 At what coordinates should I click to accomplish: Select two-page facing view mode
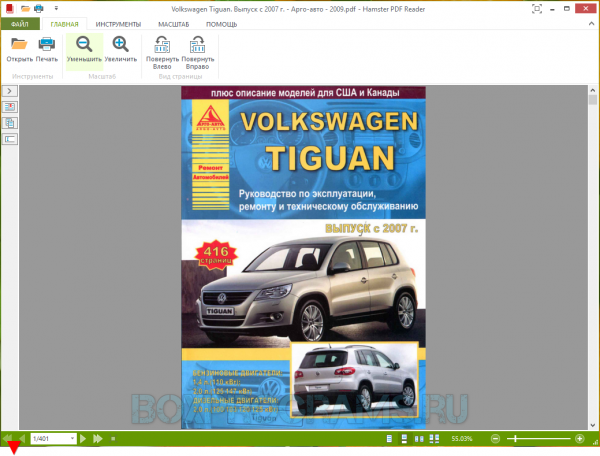point(419,439)
